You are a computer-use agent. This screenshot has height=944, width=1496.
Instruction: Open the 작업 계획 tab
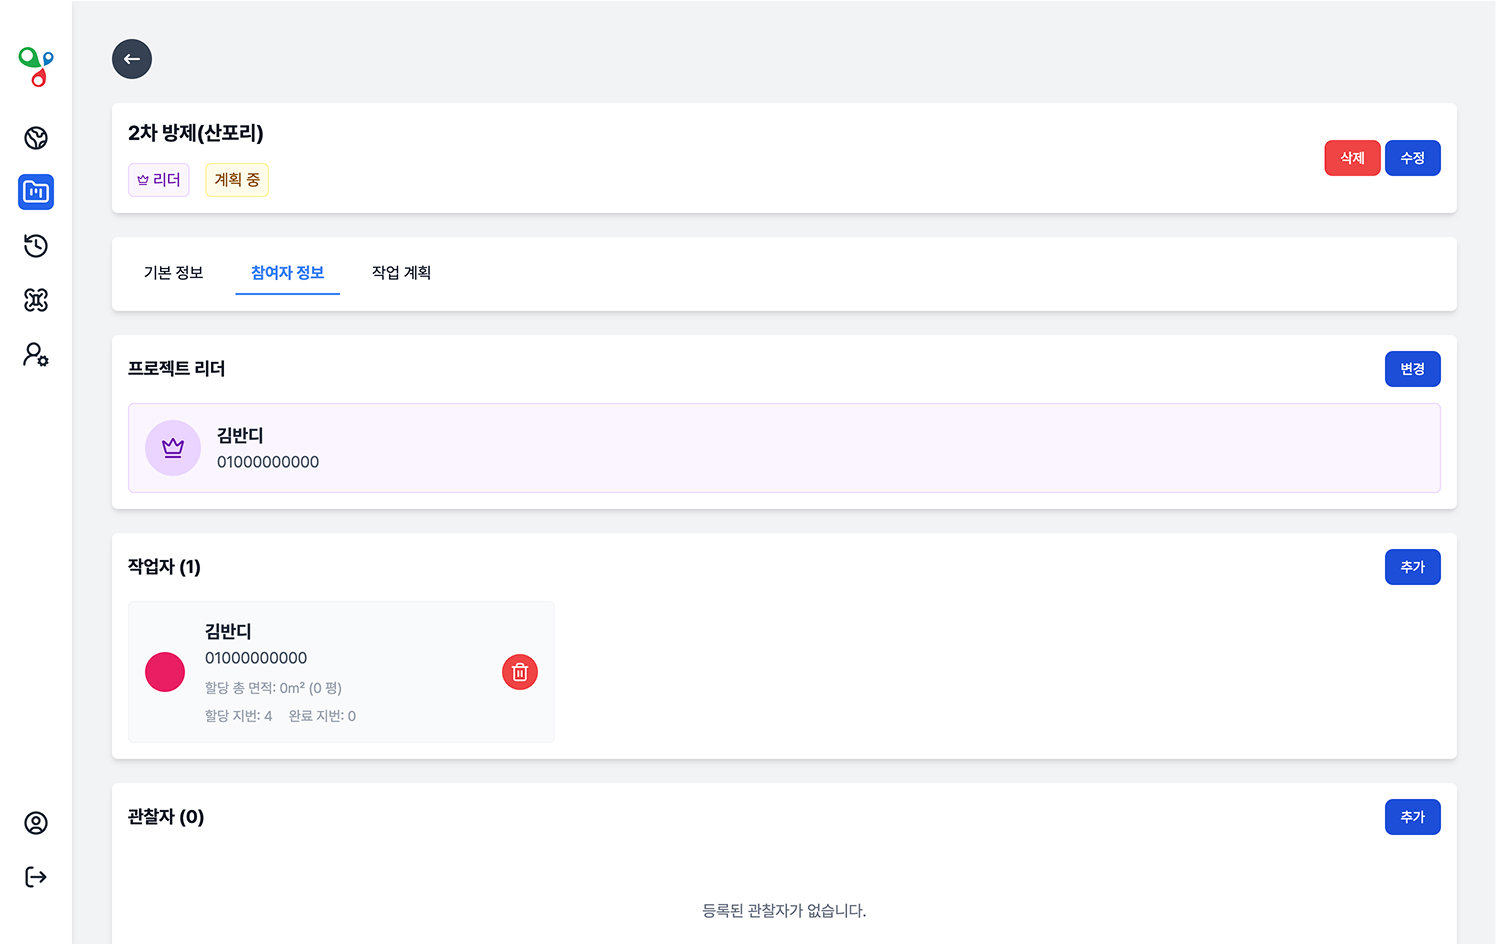(401, 273)
